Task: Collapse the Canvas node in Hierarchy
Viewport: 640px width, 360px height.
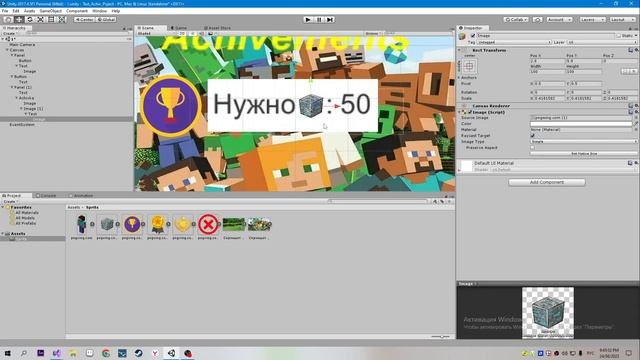Action: pos(7,50)
